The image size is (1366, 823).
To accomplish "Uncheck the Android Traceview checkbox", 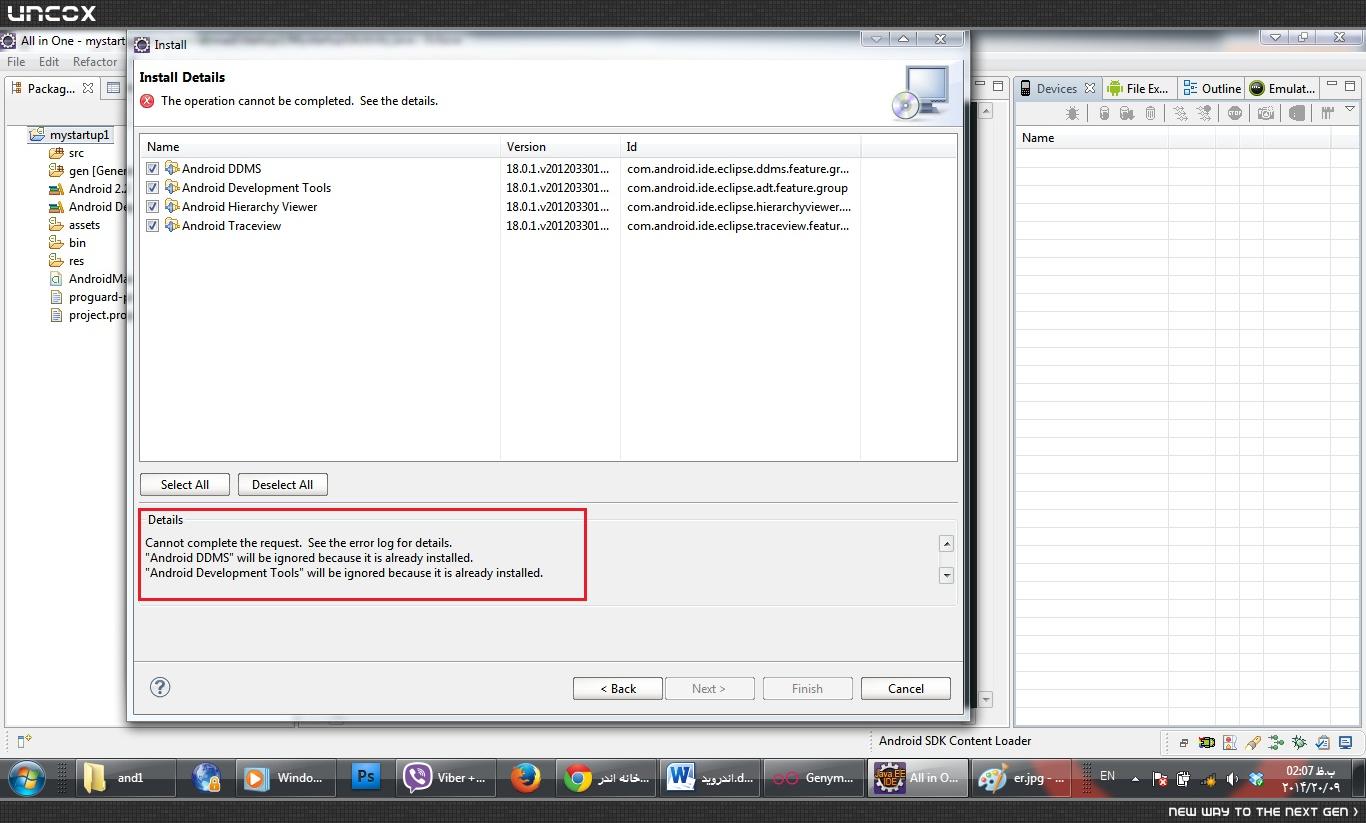I will (152, 226).
